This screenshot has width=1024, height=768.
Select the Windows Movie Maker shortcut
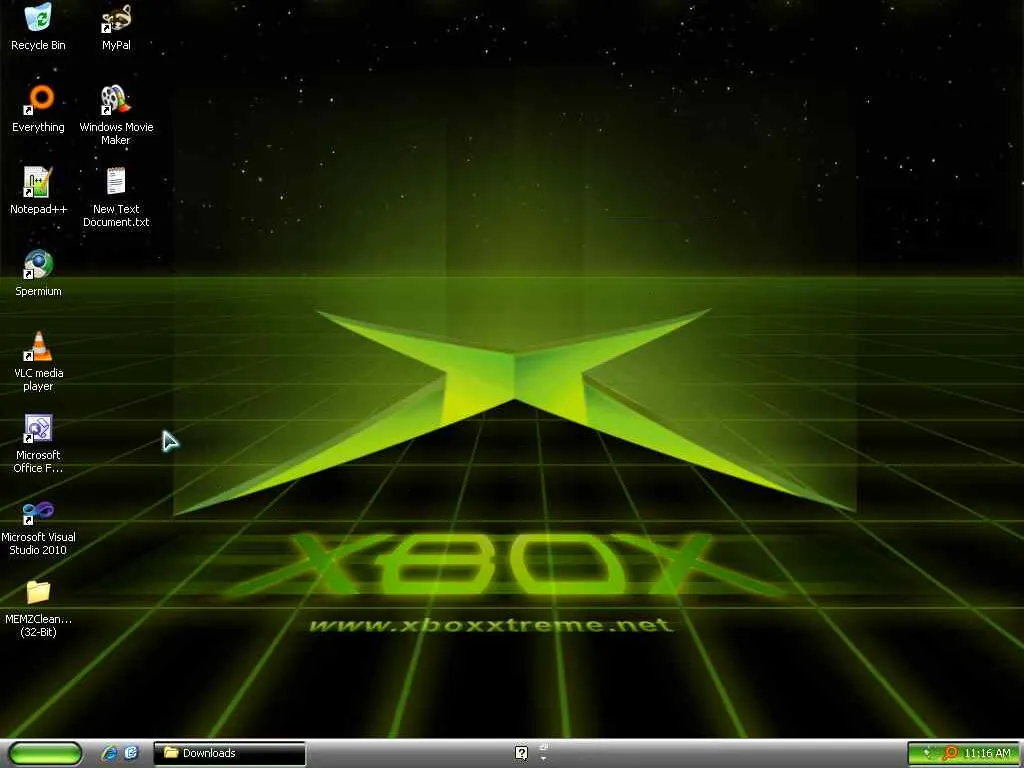(116, 115)
